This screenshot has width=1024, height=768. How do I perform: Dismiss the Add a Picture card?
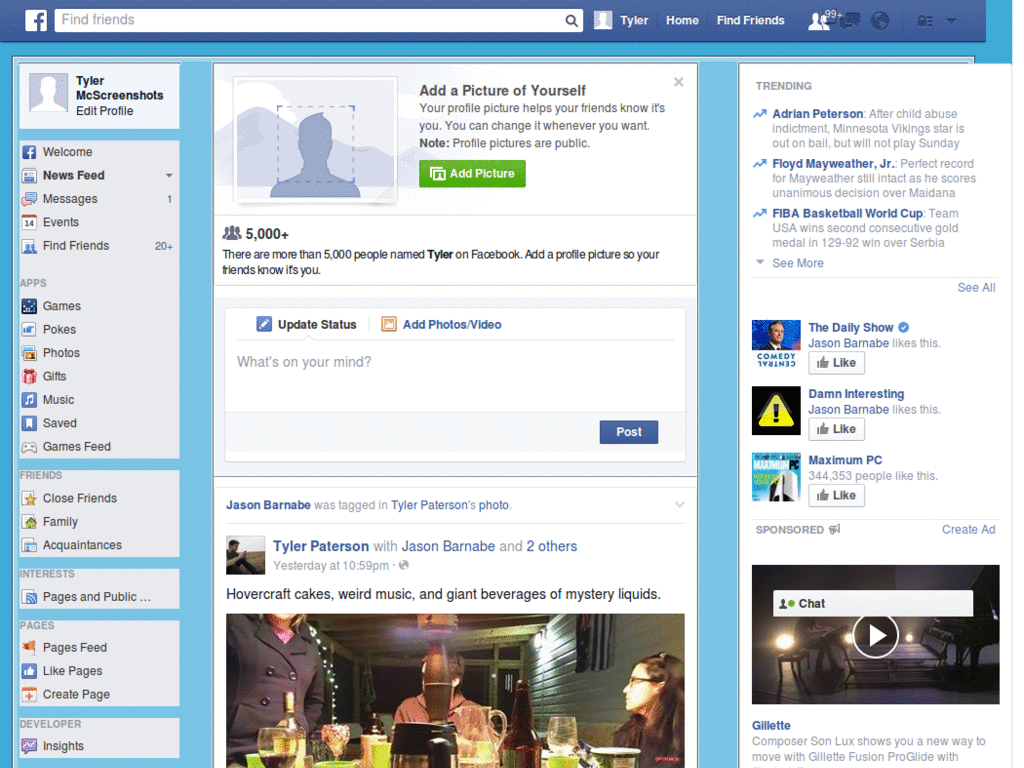point(679,82)
